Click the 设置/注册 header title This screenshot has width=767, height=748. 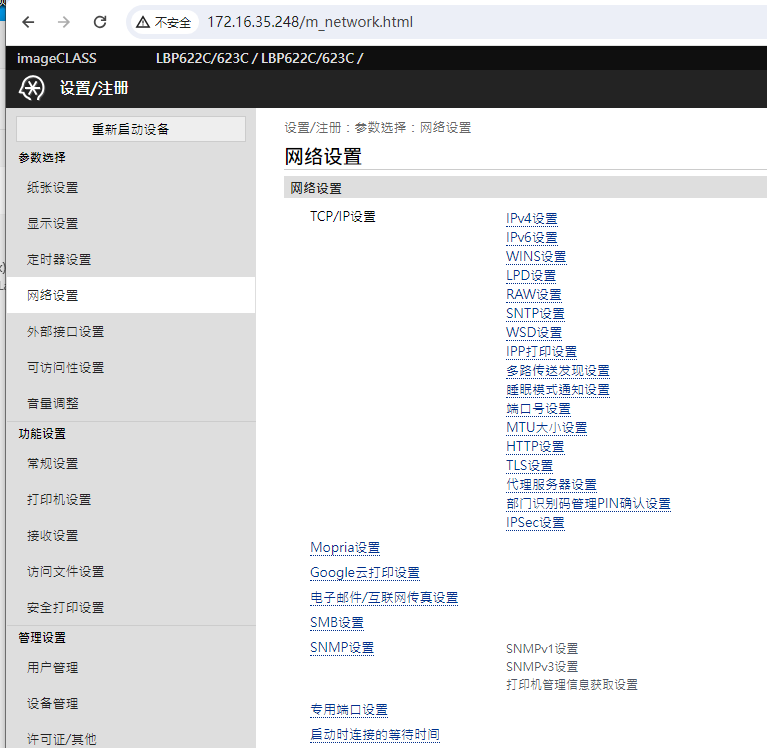(94, 89)
